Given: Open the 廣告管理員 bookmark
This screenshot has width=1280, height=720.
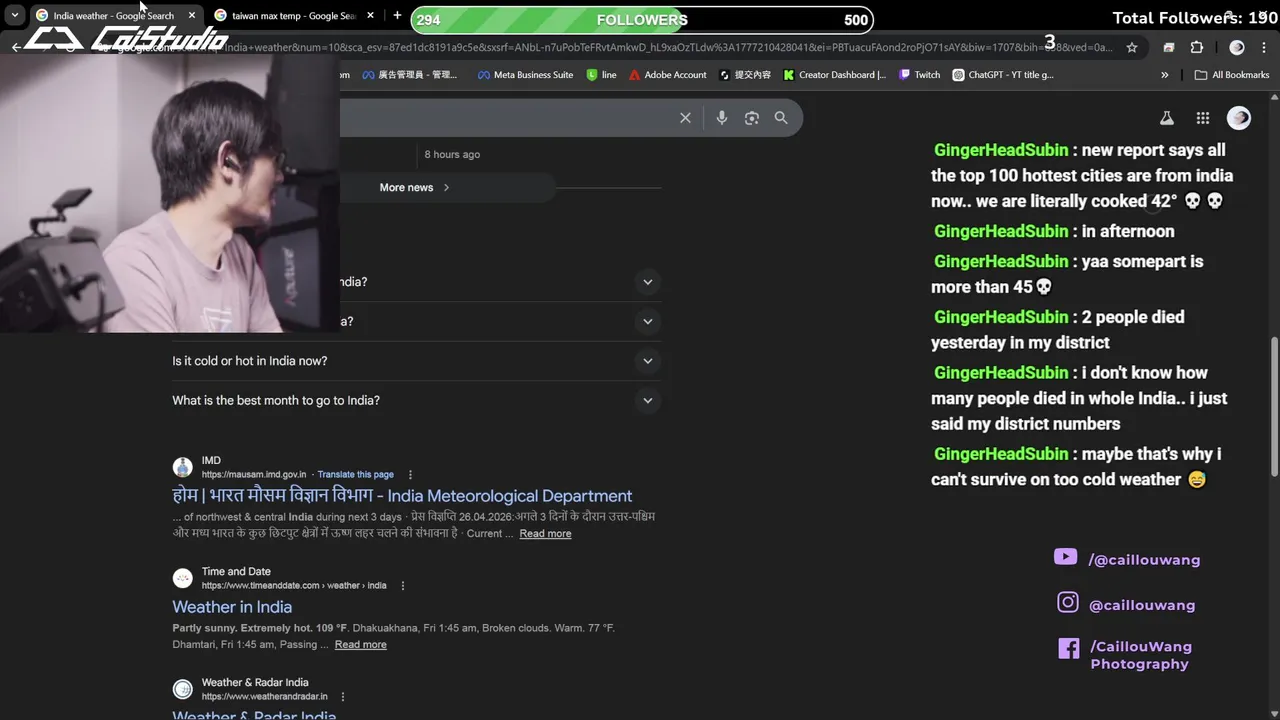Looking at the screenshot, I should pyautogui.click(x=409, y=75).
